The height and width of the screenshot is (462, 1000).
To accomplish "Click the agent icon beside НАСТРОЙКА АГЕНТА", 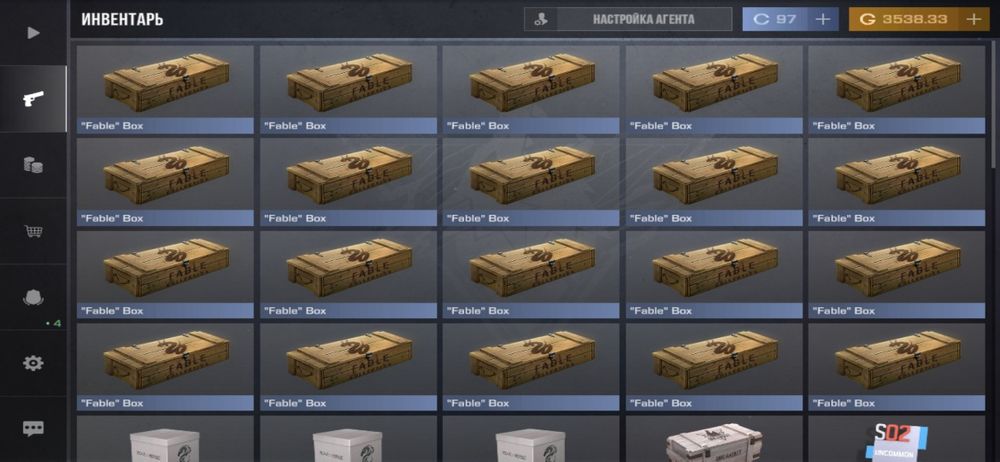I will tap(541, 19).
